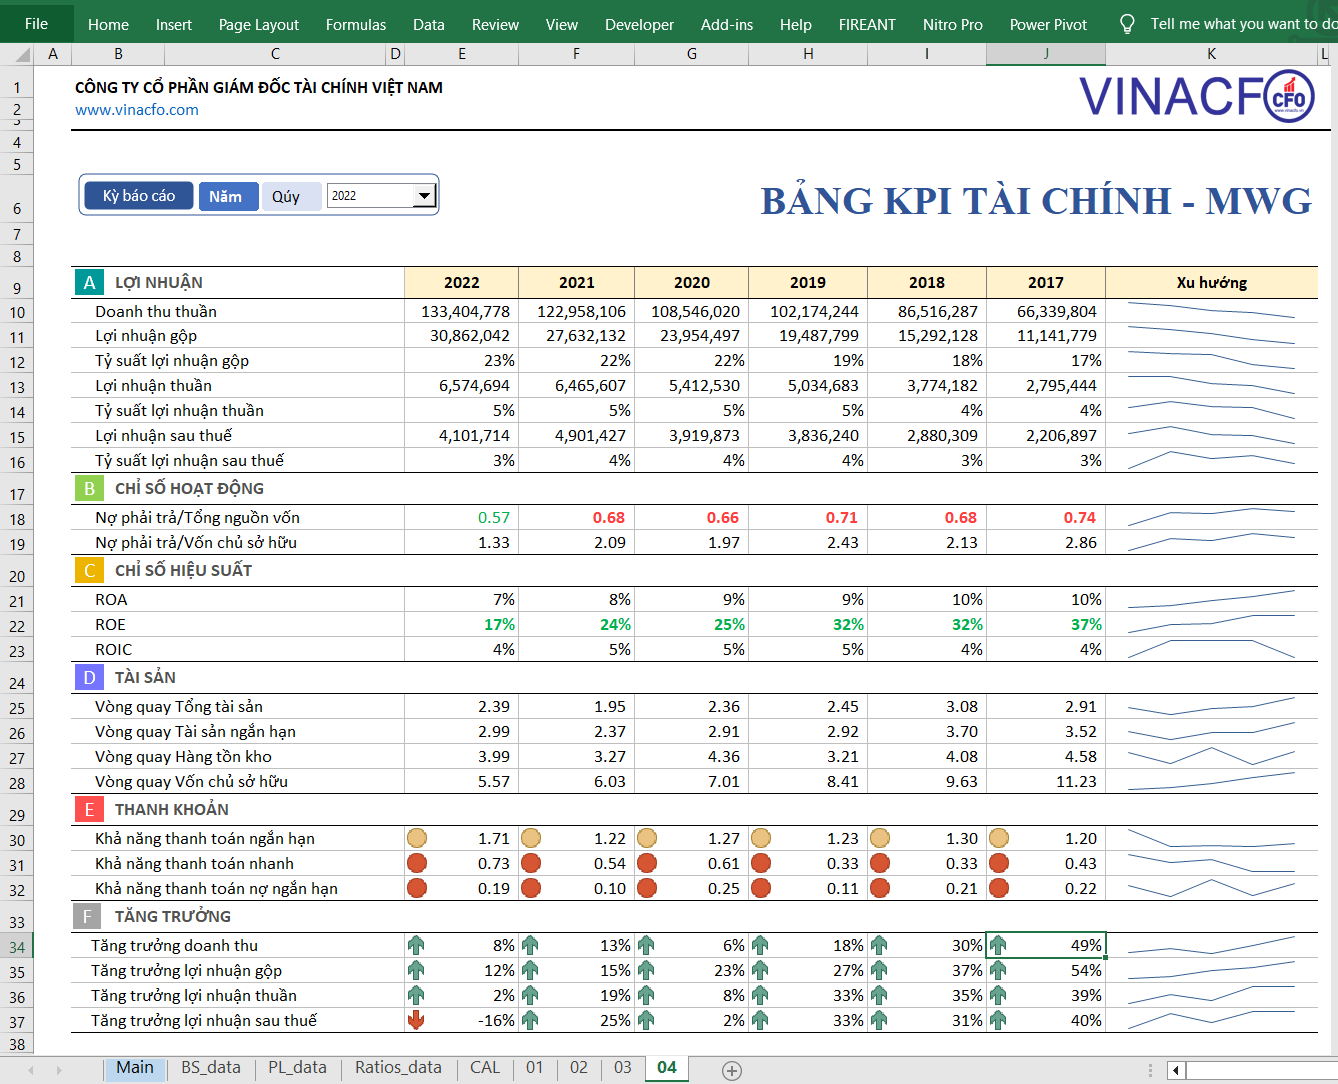Open the www.vinacfo.com link
Screen dimensions: 1338x1084
137,110
